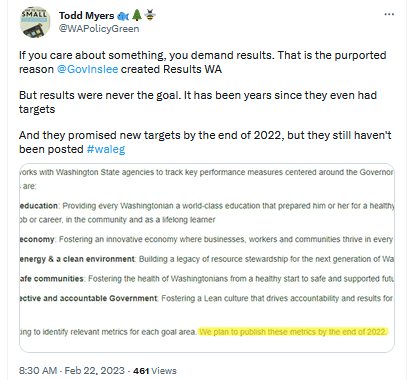
Task: Click the 8:30 AM timestamp
Action: tap(38, 371)
